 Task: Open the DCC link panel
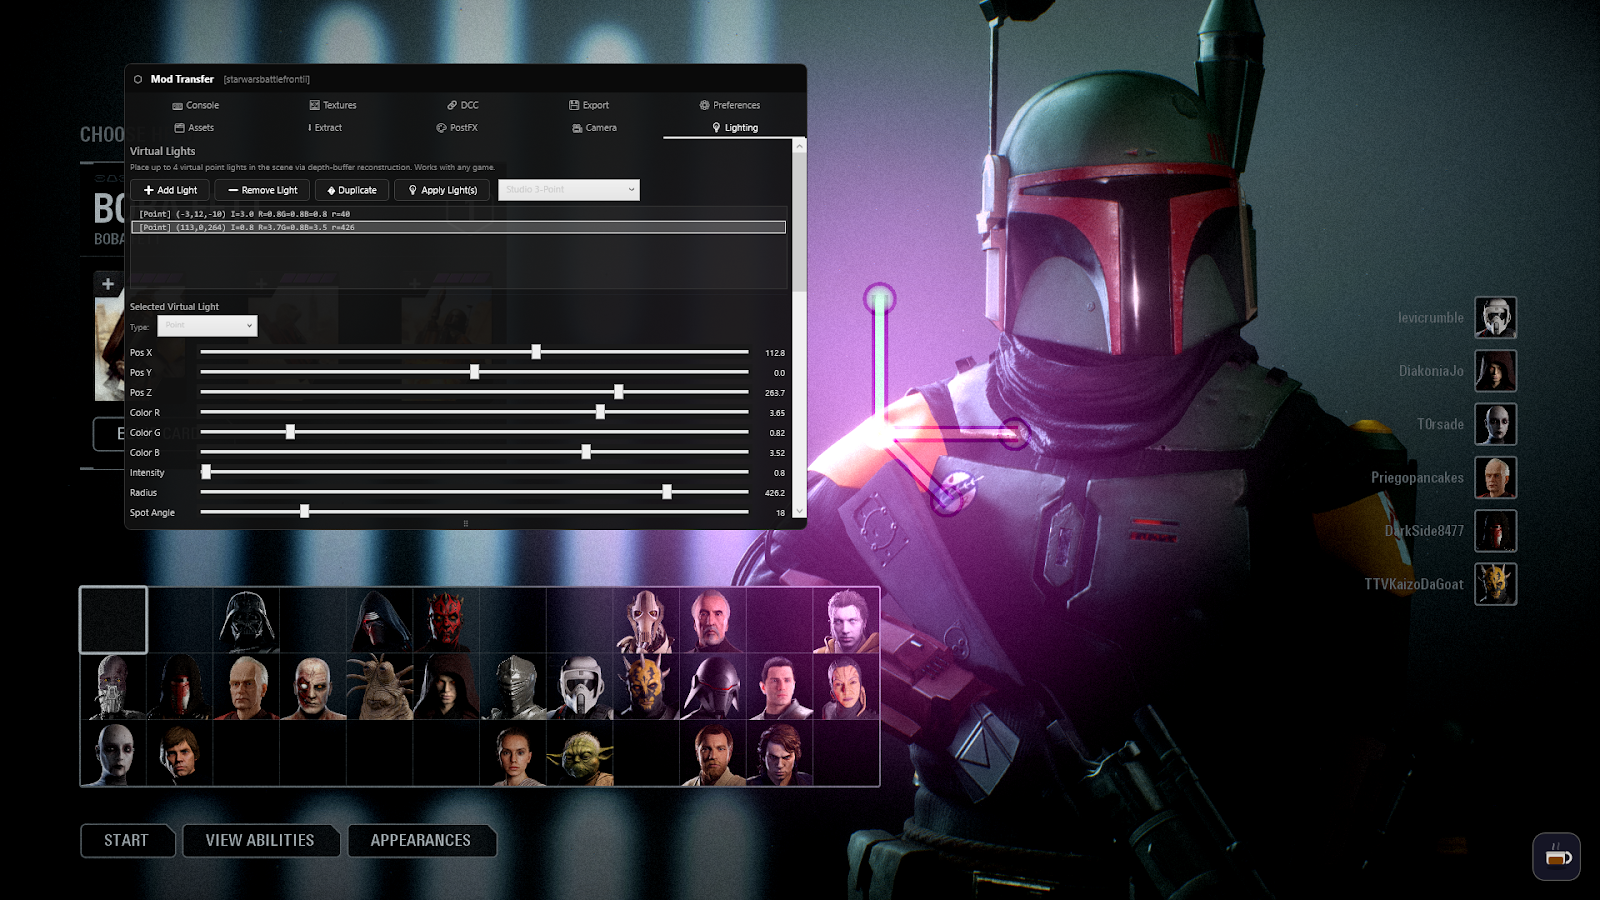pos(465,105)
